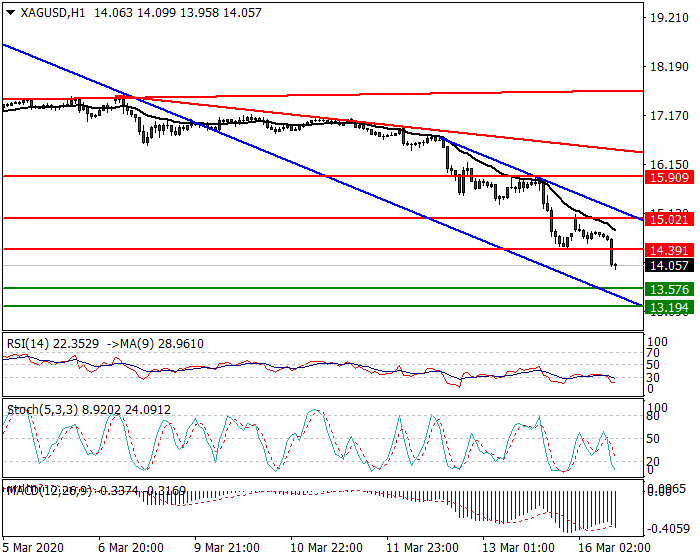Click the ->MA(9) 28.9610 value
The image size is (700, 560).
[155, 344]
